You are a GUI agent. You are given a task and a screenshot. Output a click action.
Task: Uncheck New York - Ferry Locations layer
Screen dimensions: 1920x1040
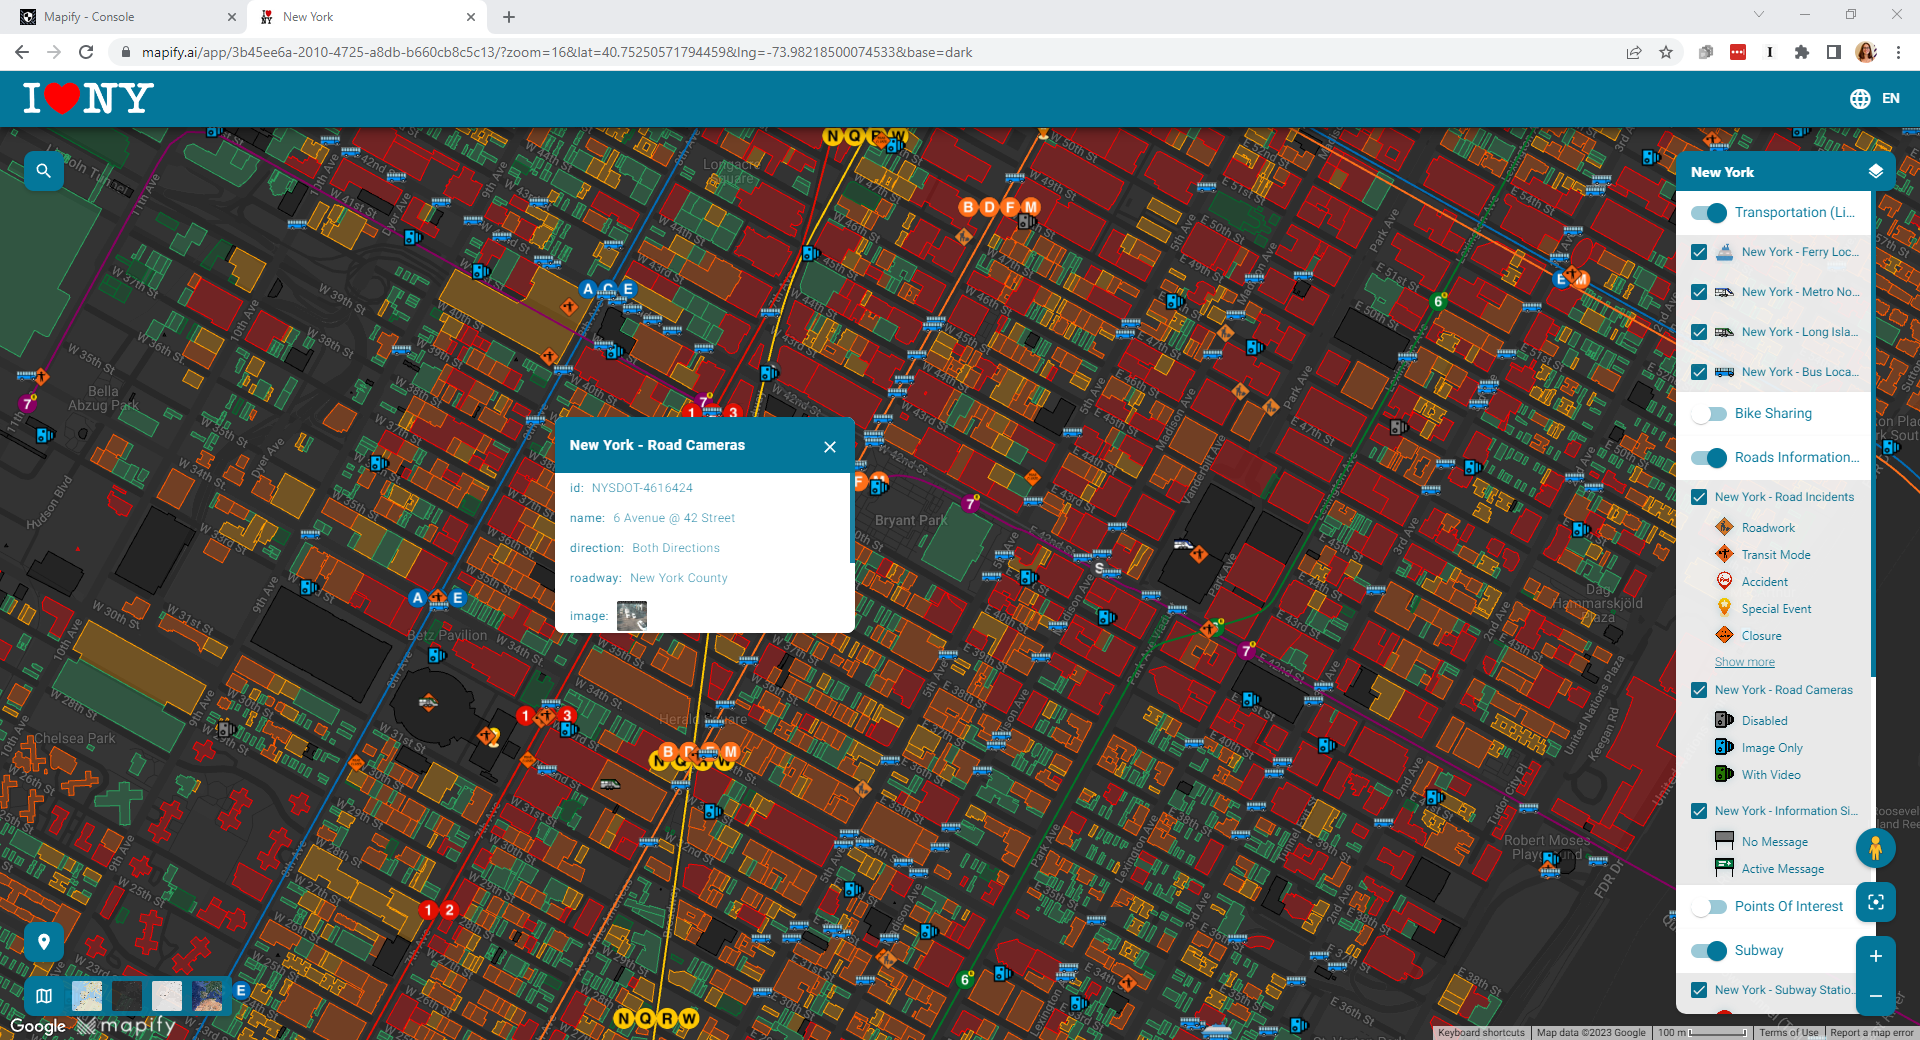click(x=1699, y=252)
